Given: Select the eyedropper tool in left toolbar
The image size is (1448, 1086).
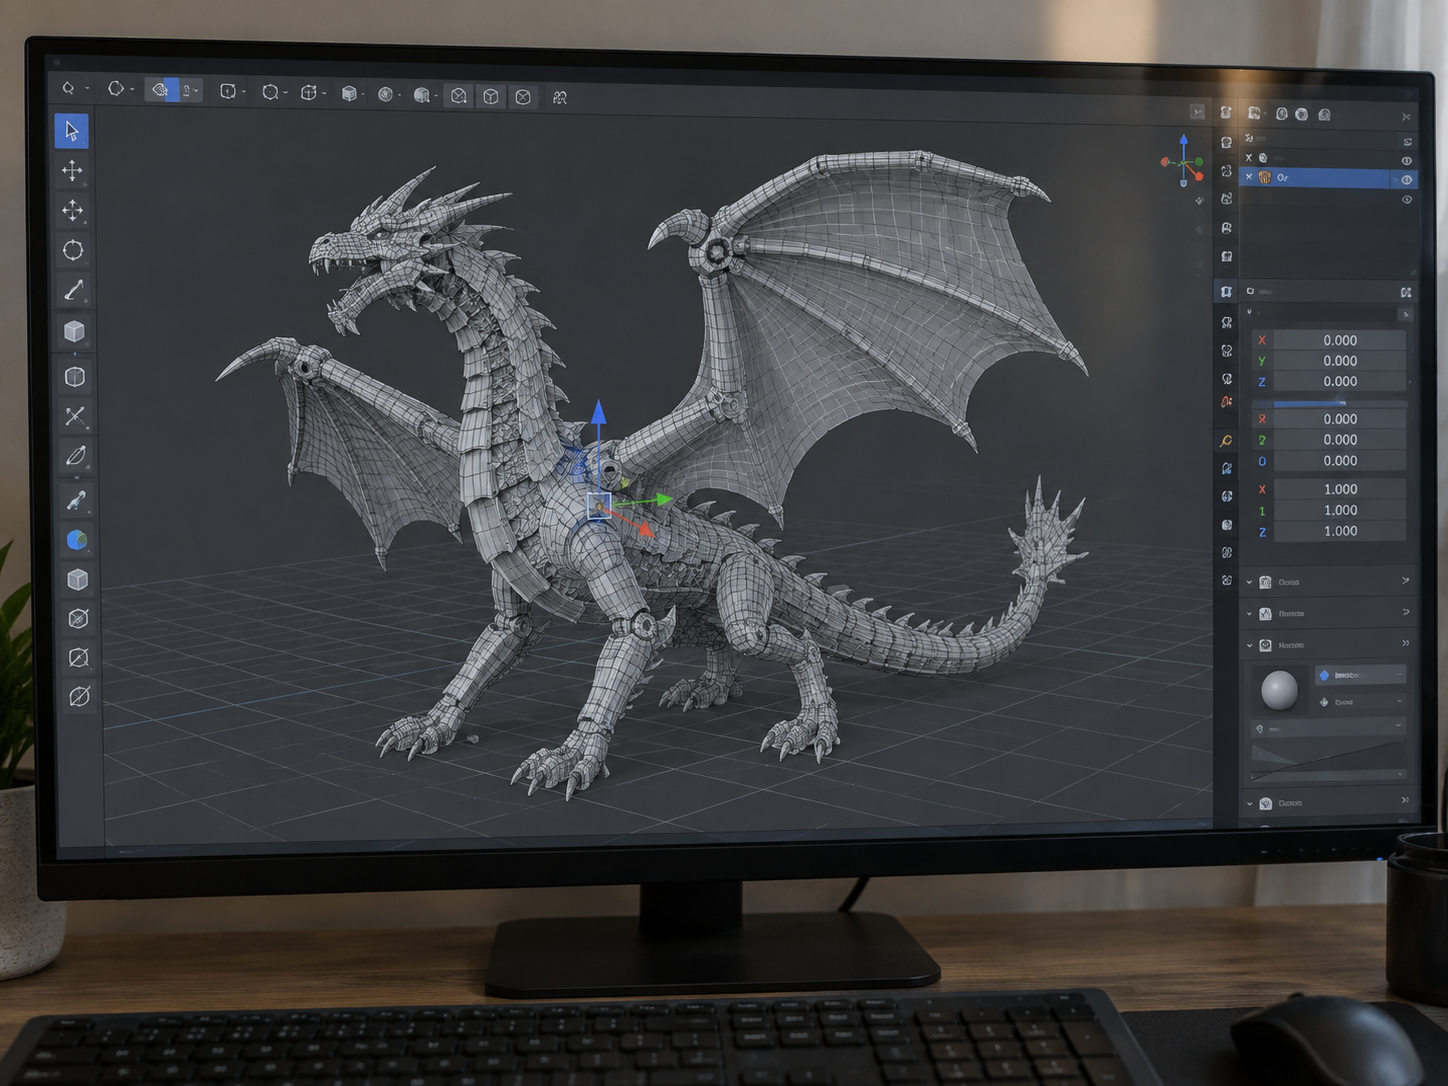Looking at the screenshot, I should click(x=76, y=499).
